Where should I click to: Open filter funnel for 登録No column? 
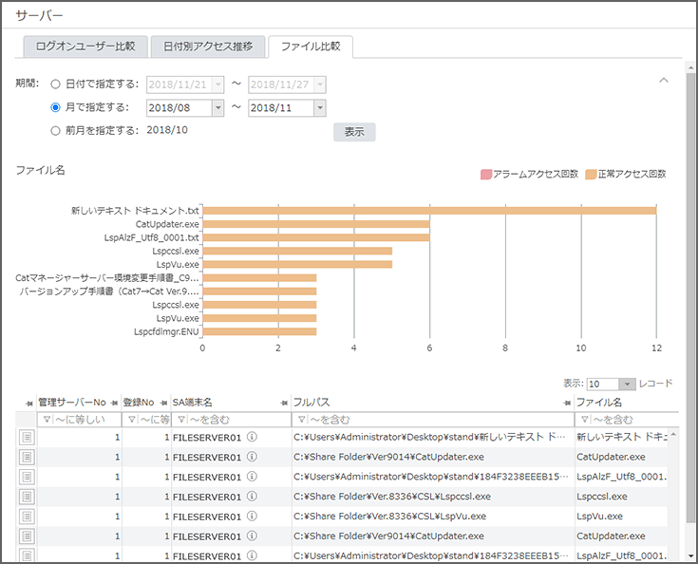132,420
